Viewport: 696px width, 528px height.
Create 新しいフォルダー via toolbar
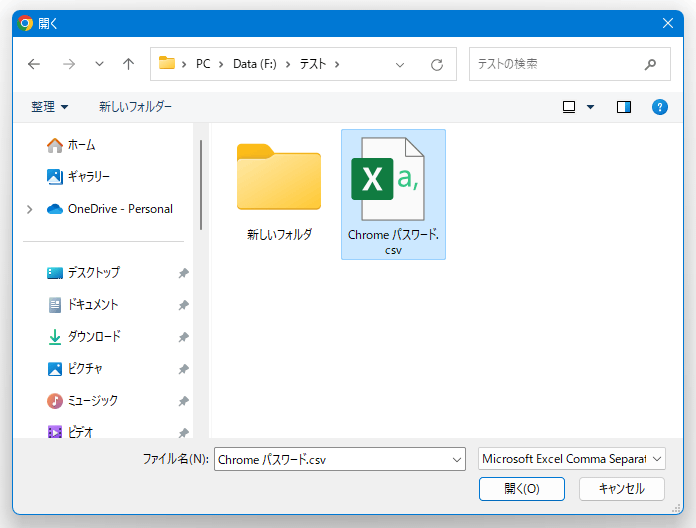pos(135,106)
